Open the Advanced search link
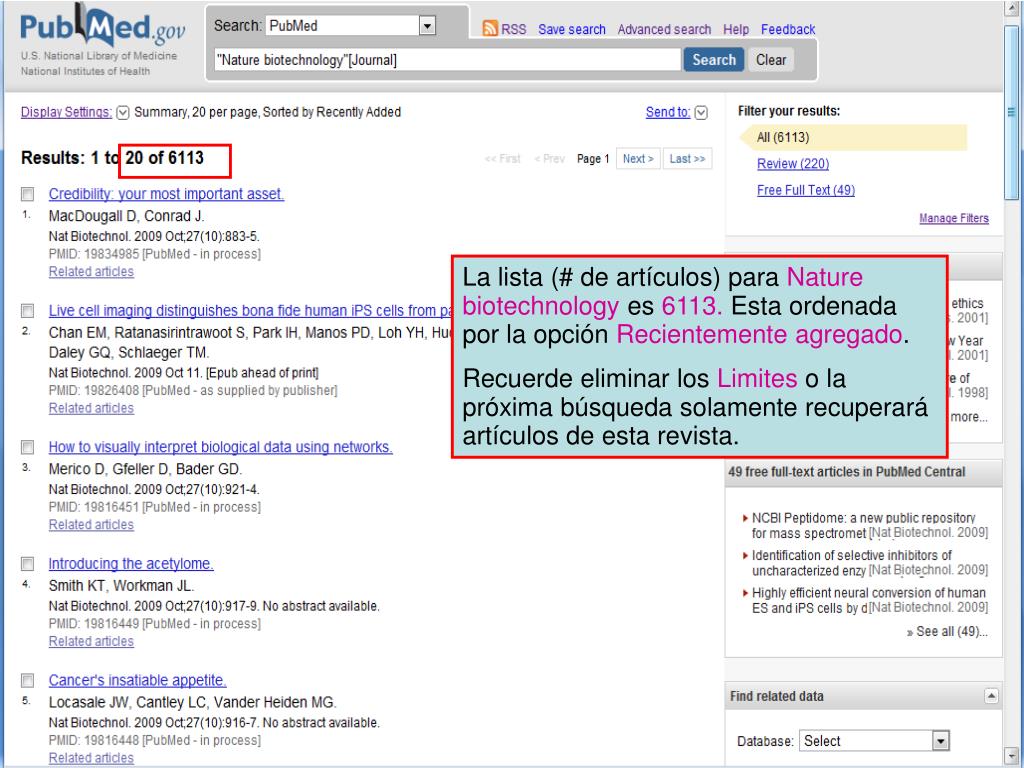Screen dimensions: 1024x768 664,29
